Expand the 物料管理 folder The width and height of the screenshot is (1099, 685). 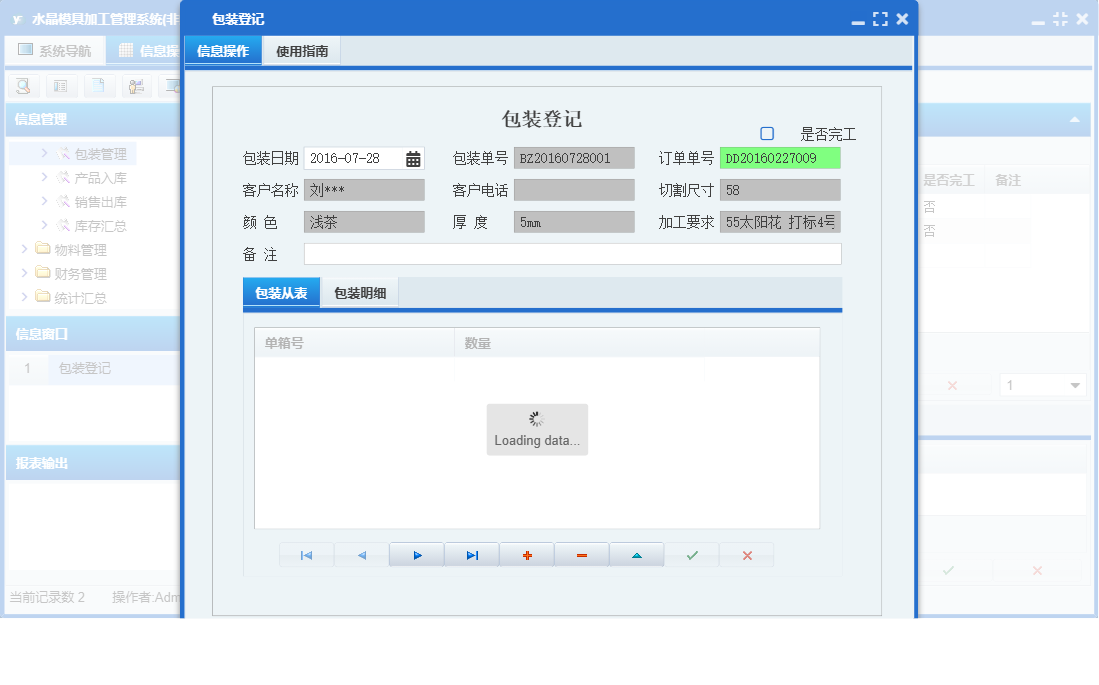pos(70,249)
